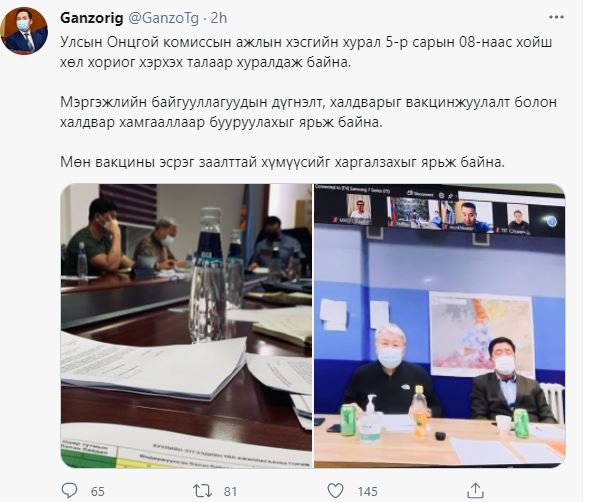
Task: Click the 65 replies count
Action: tap(98, 491)
